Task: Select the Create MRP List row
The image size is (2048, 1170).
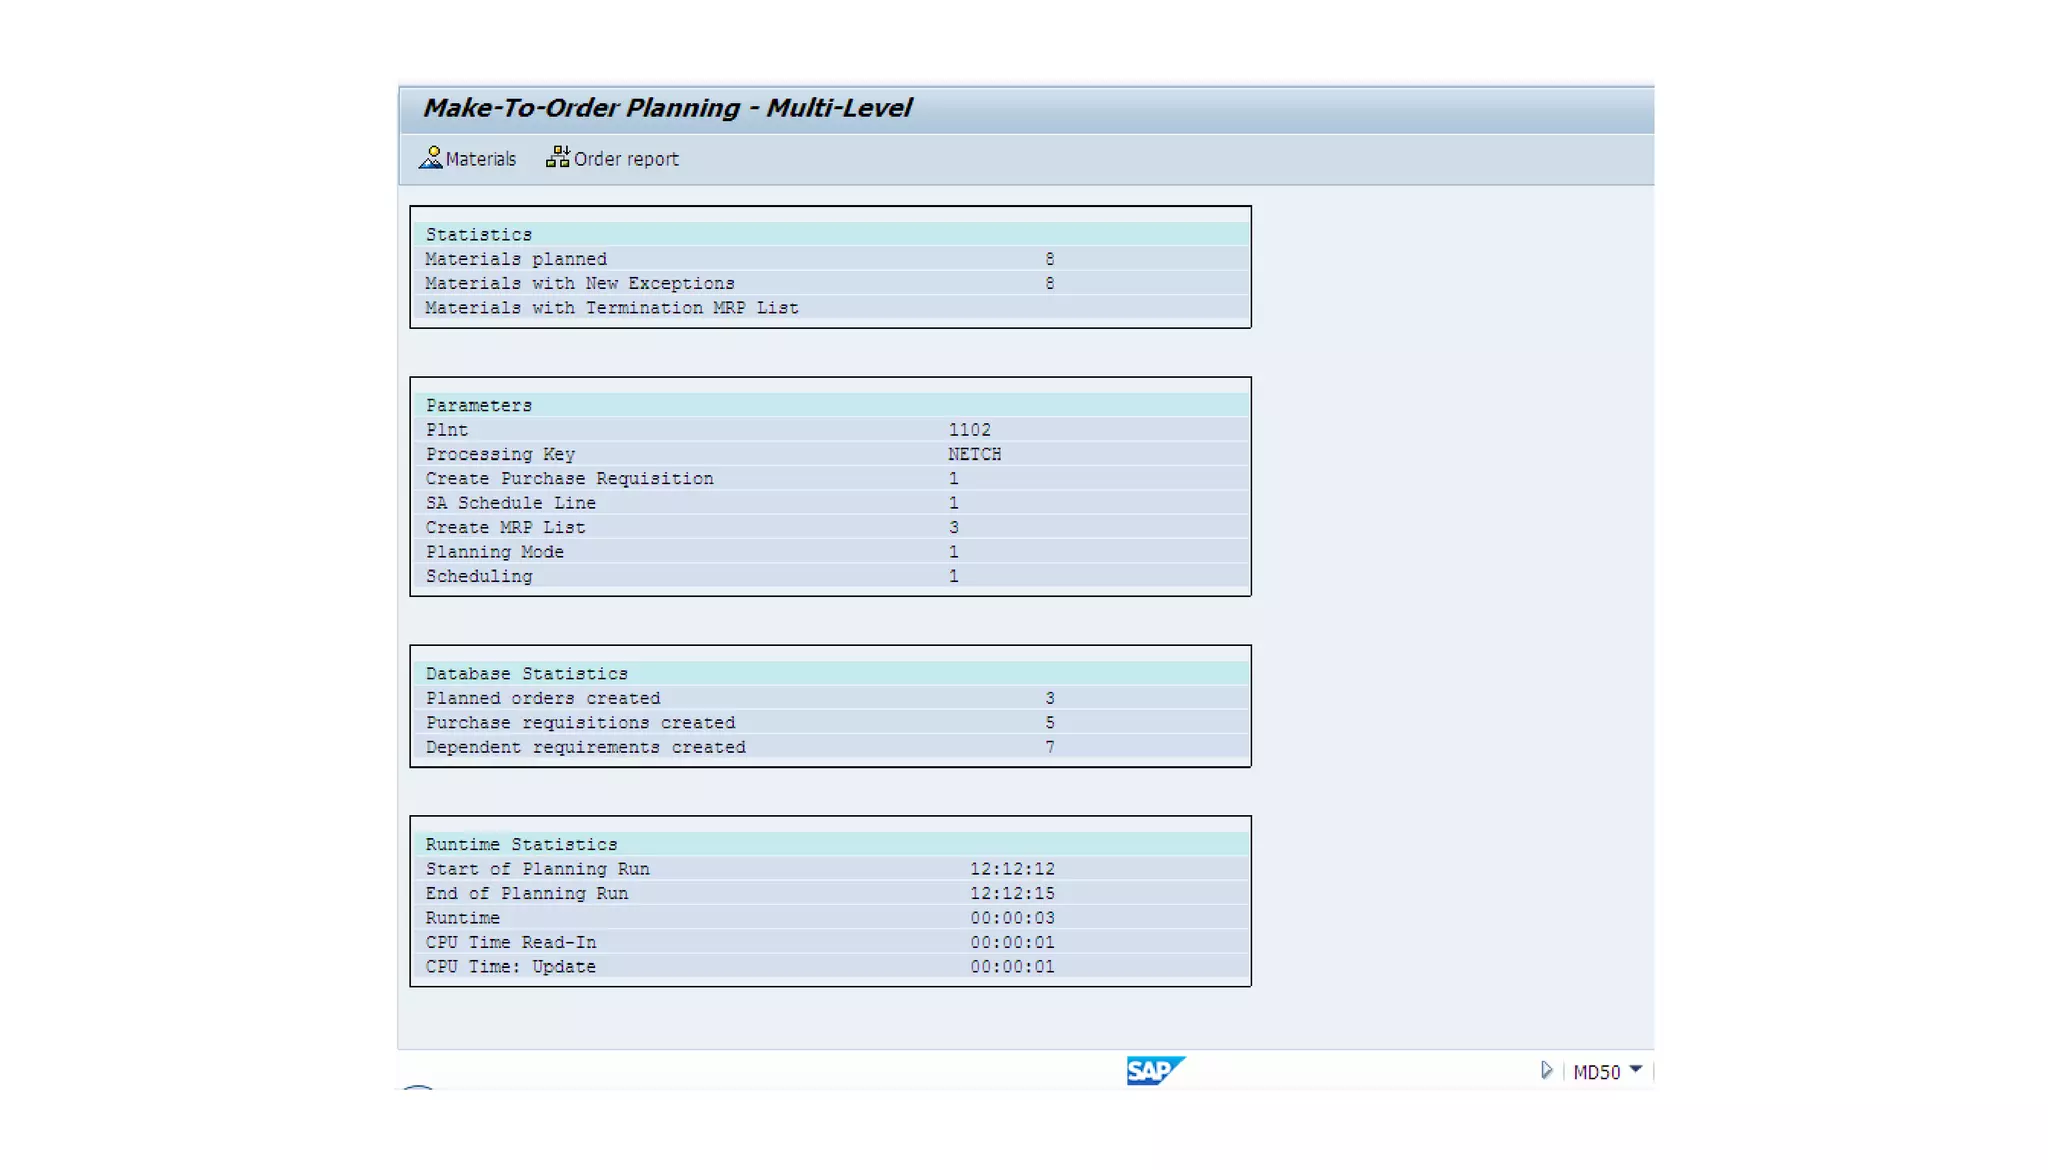Action: [506, 527]
